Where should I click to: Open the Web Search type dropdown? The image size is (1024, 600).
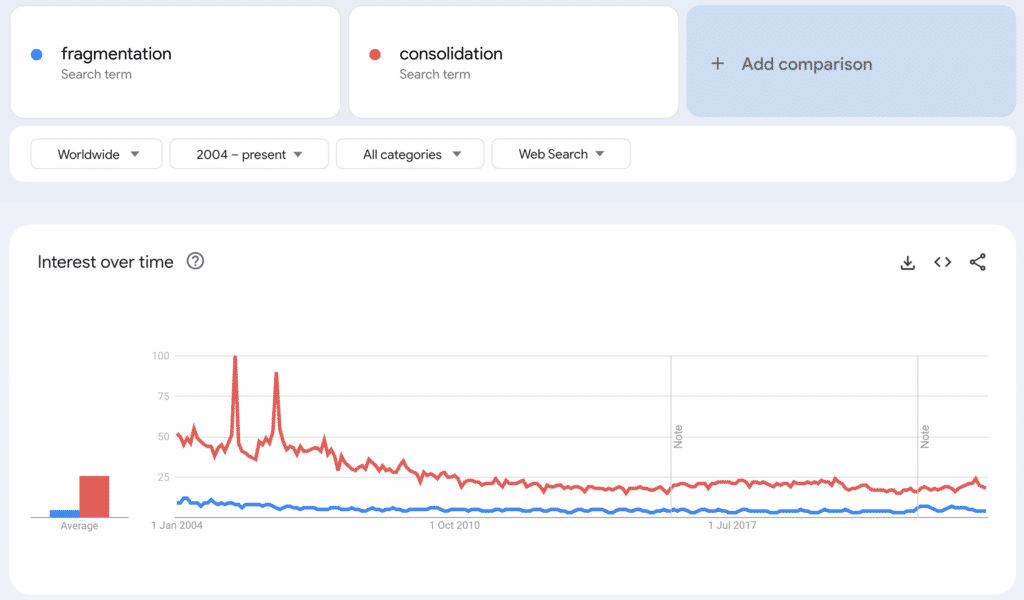[x=560, y=154]
